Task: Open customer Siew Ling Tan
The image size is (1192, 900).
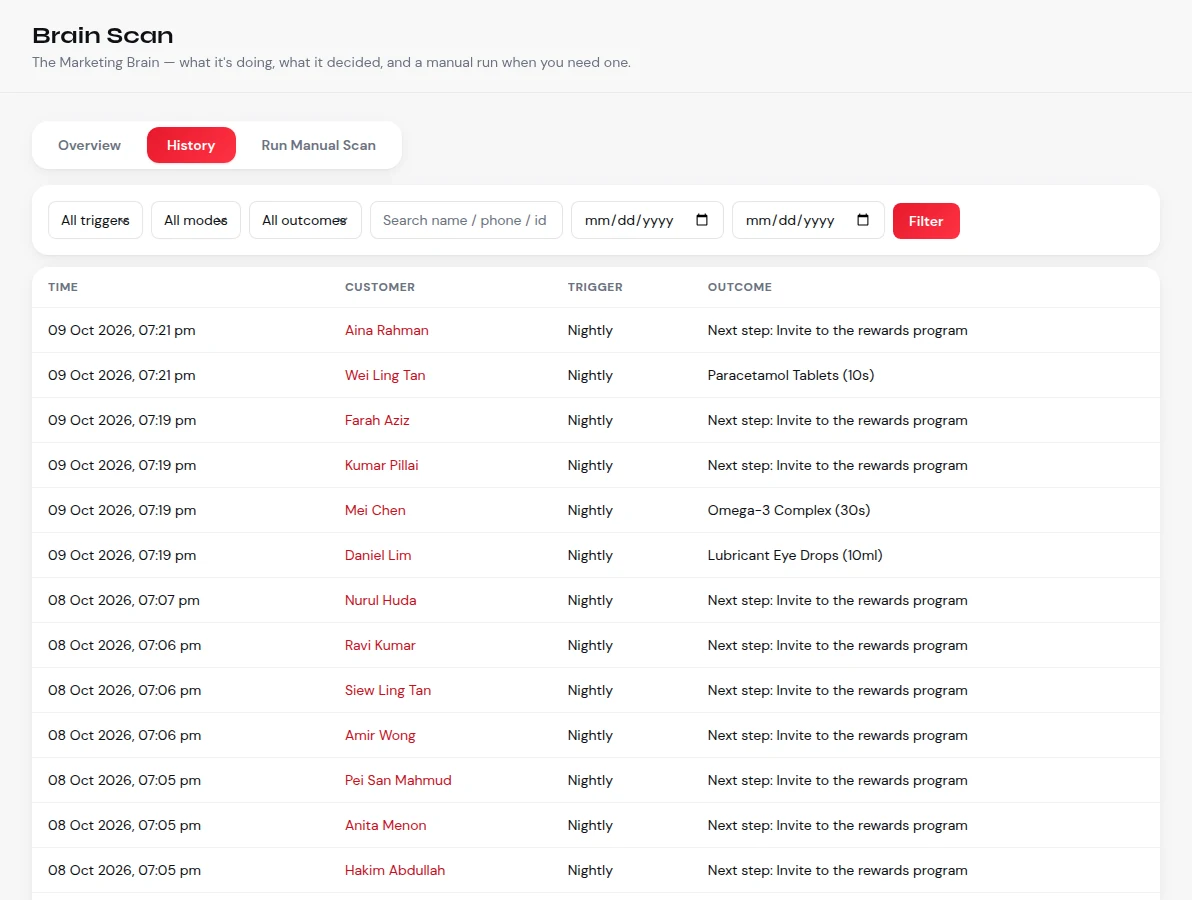Action: (388, 689)
